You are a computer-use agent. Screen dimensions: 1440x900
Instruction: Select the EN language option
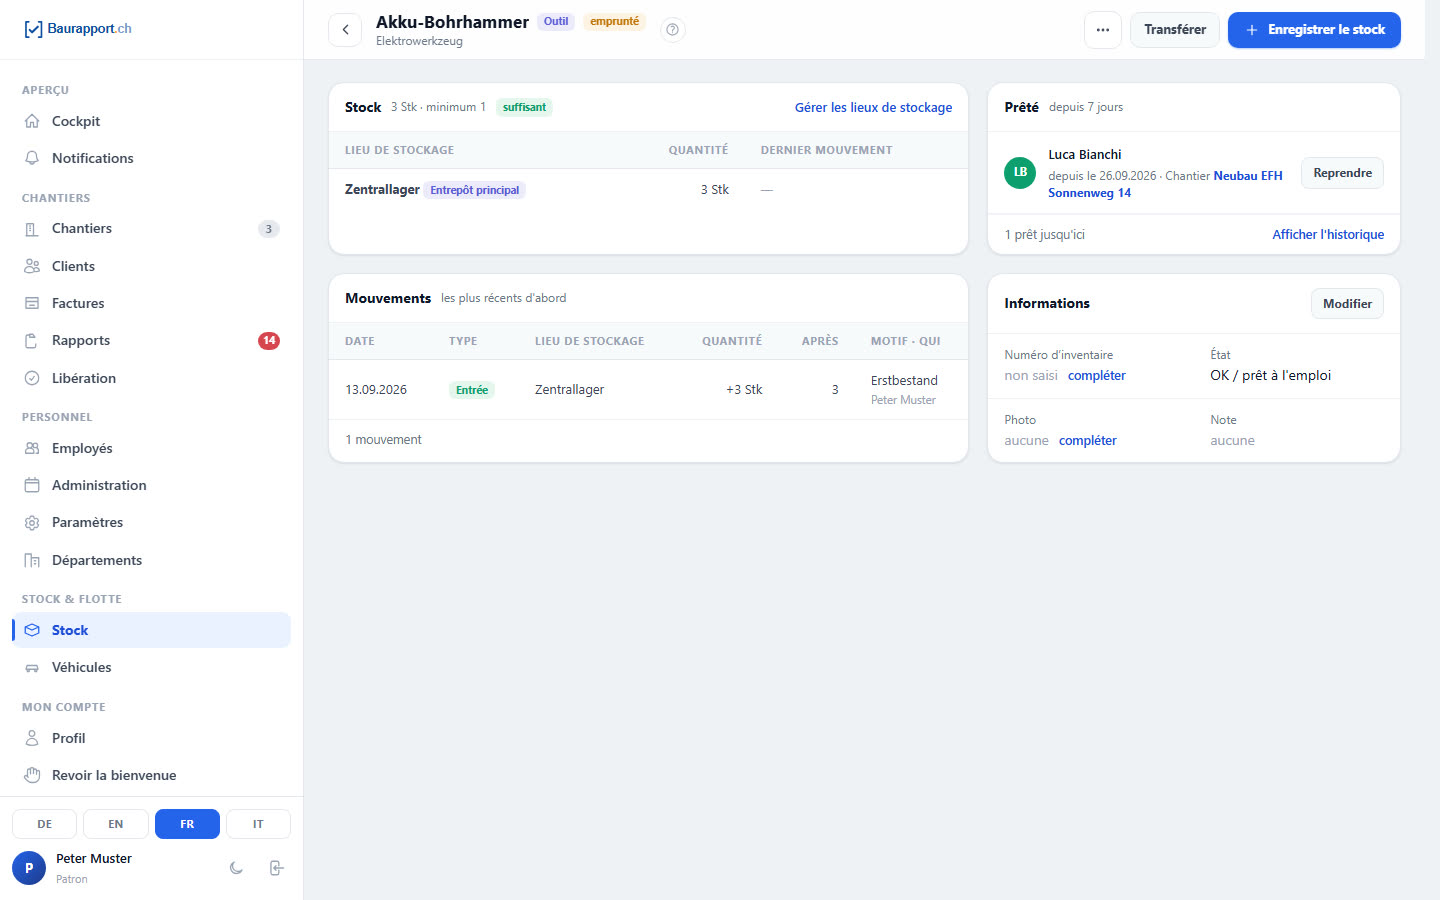(116, 824)
